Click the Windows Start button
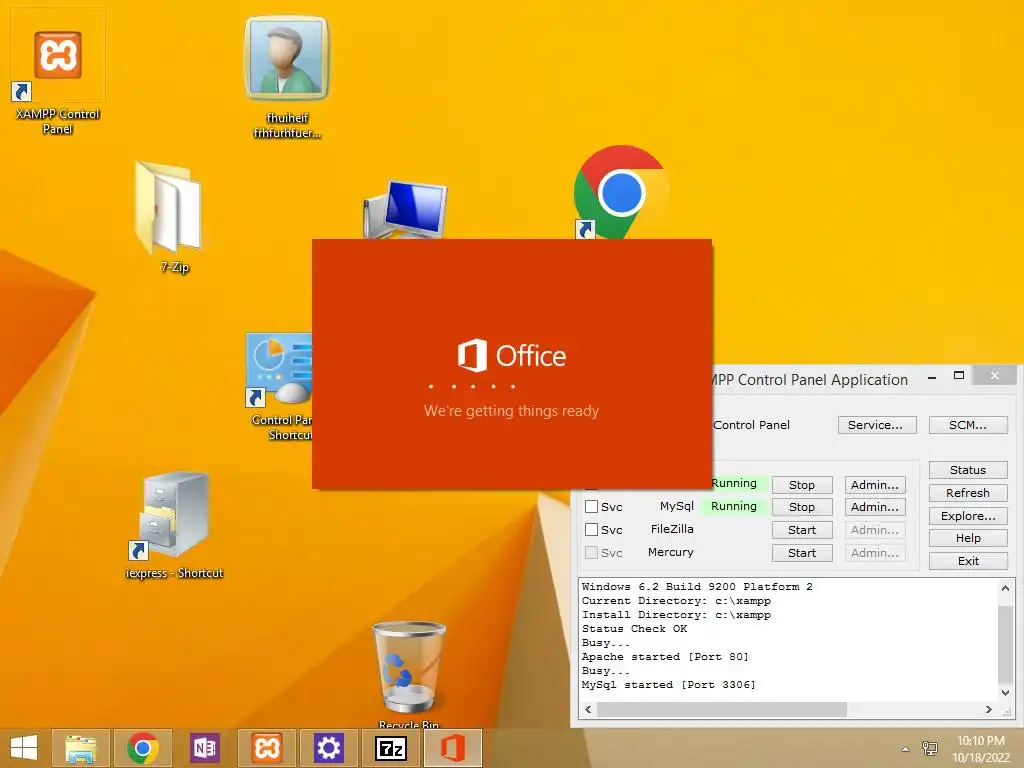This screenshot has height=768, width=1024. click(24, 748)
